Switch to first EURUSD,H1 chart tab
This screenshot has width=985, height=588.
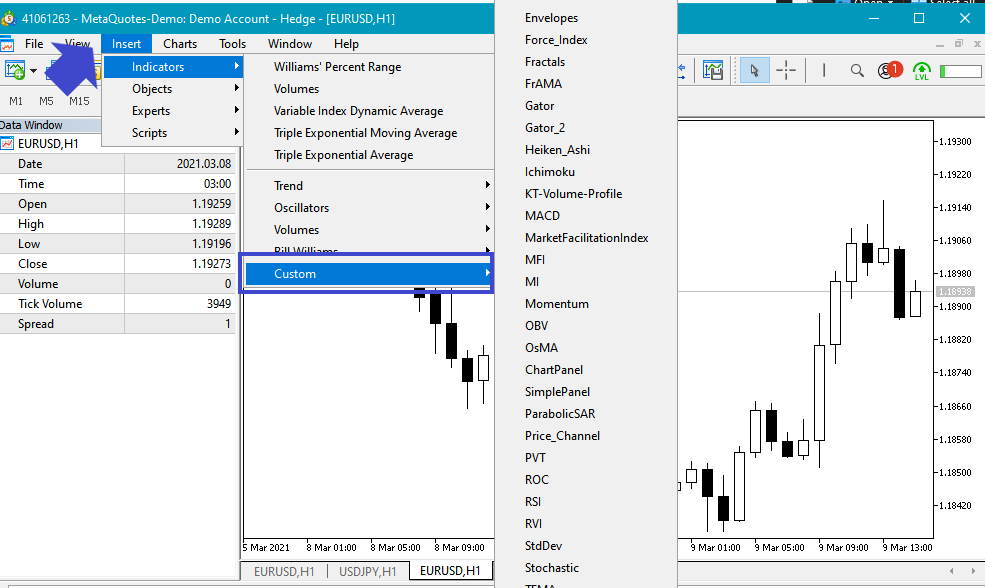click(284, 571)
